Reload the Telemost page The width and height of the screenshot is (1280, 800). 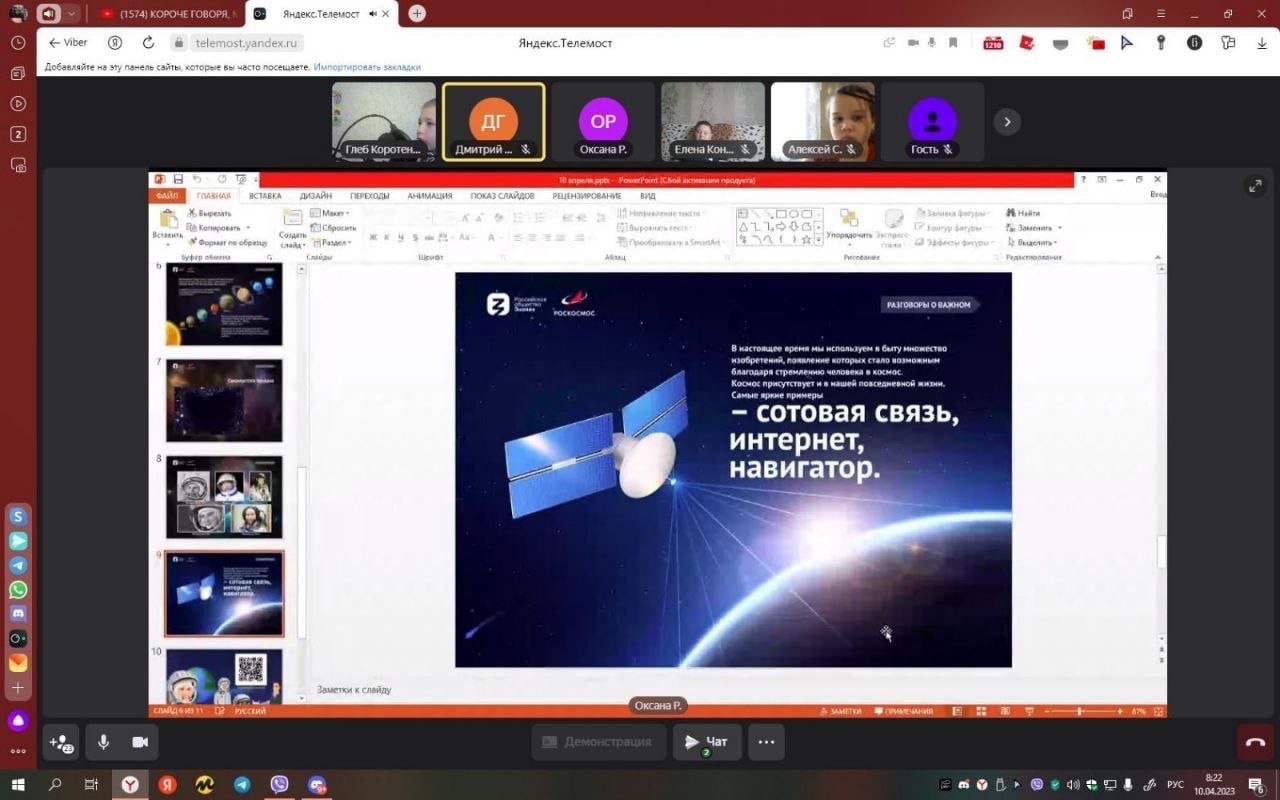point(148,43)
